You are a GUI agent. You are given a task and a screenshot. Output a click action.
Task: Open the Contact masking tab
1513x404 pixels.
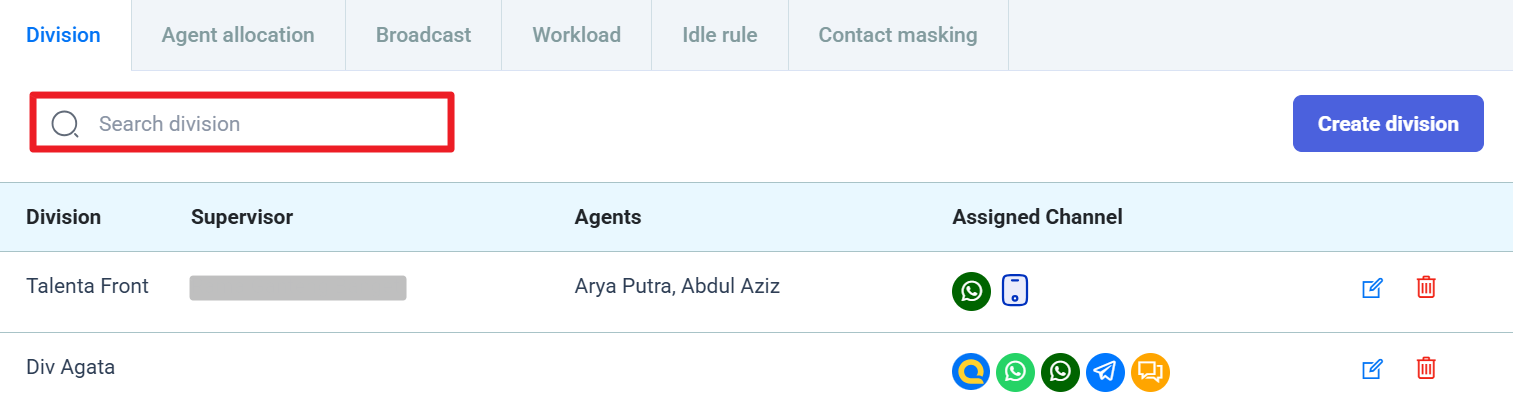[x=897, y=35]
